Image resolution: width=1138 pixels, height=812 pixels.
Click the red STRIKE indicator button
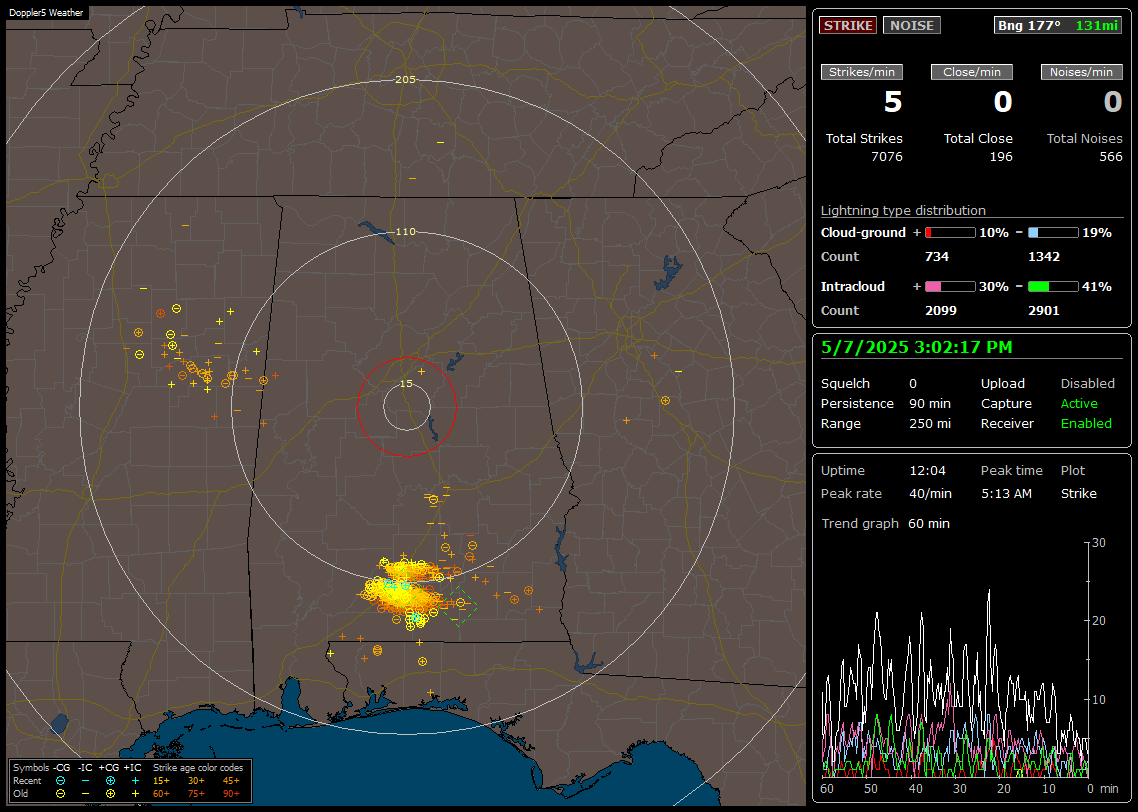(x=848, y=25)
